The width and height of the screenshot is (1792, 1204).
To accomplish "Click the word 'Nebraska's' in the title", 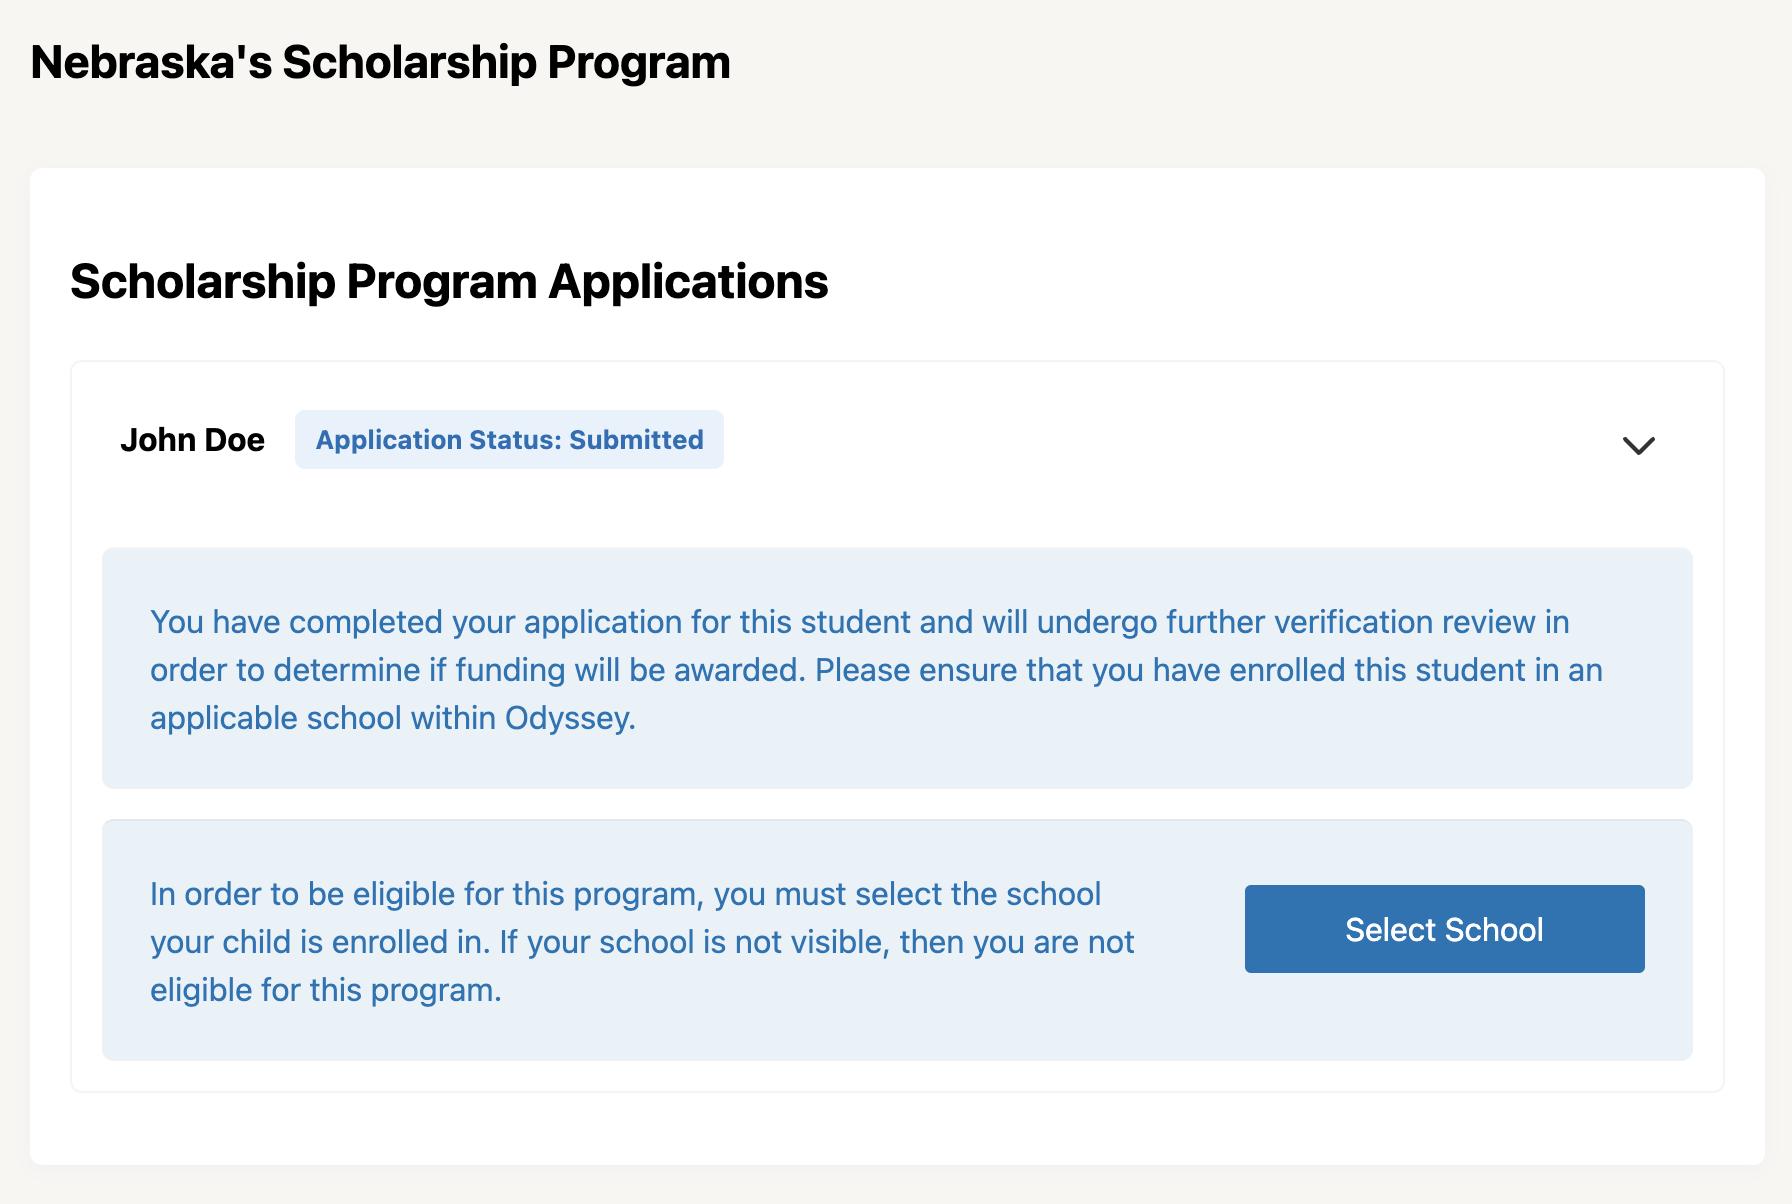I will 151,63.
